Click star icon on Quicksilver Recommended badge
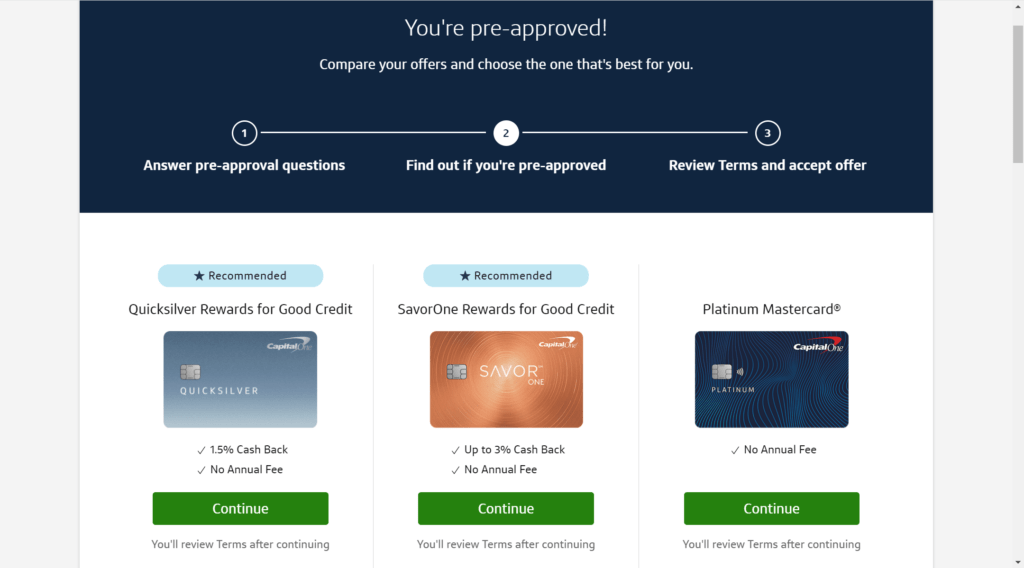Screen dimensions: 1024x568 [199, 276]
